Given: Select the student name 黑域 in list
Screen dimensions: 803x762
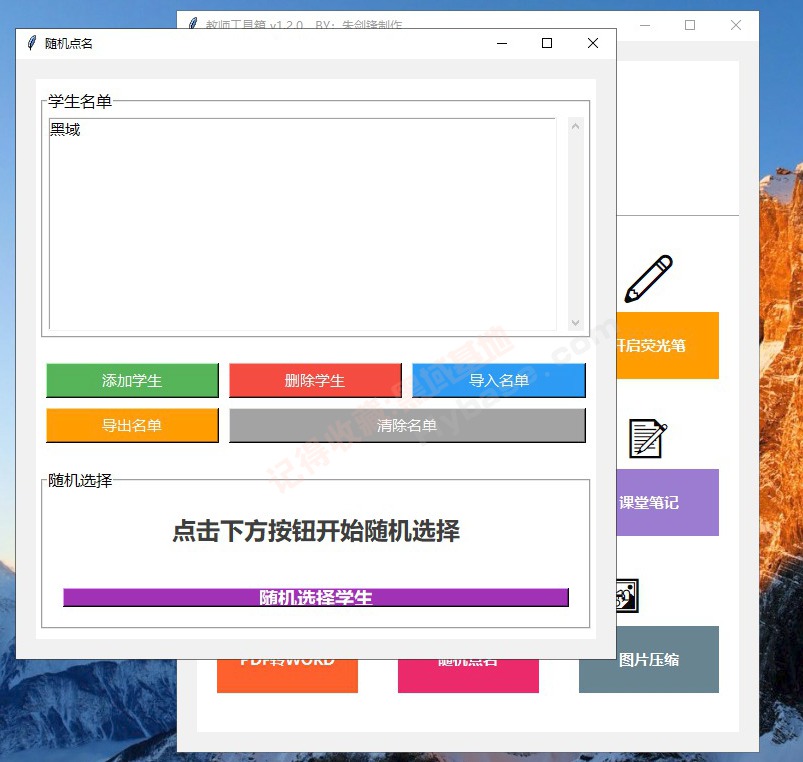Looking at the screenshot, I should coord(64,129).
